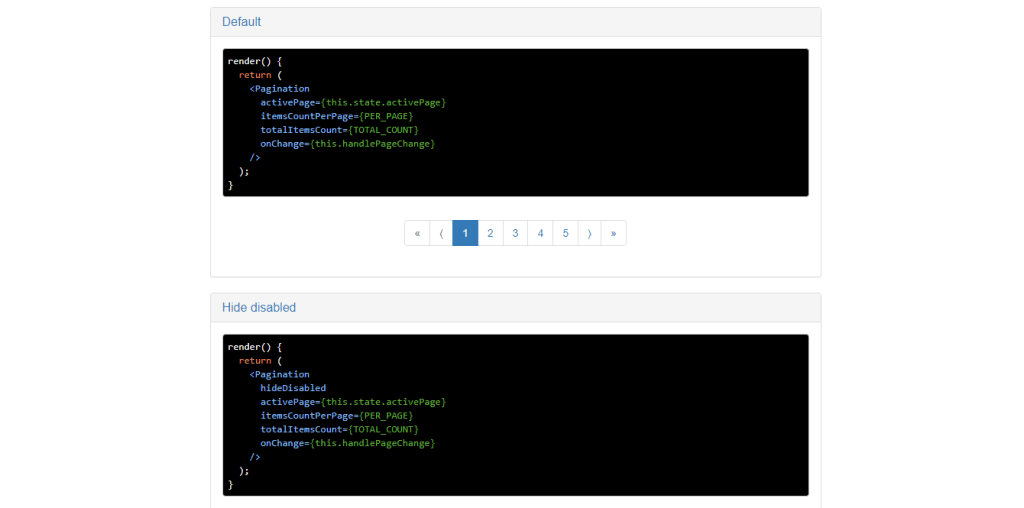Open page 5 in pagination
Viewport: 1024px width, 508px height.
(x=566, y=233)
